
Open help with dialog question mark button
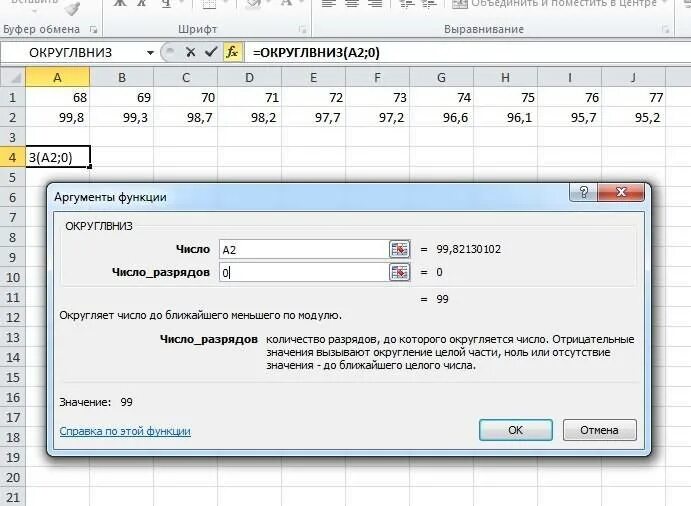click(x=583, y=192)
